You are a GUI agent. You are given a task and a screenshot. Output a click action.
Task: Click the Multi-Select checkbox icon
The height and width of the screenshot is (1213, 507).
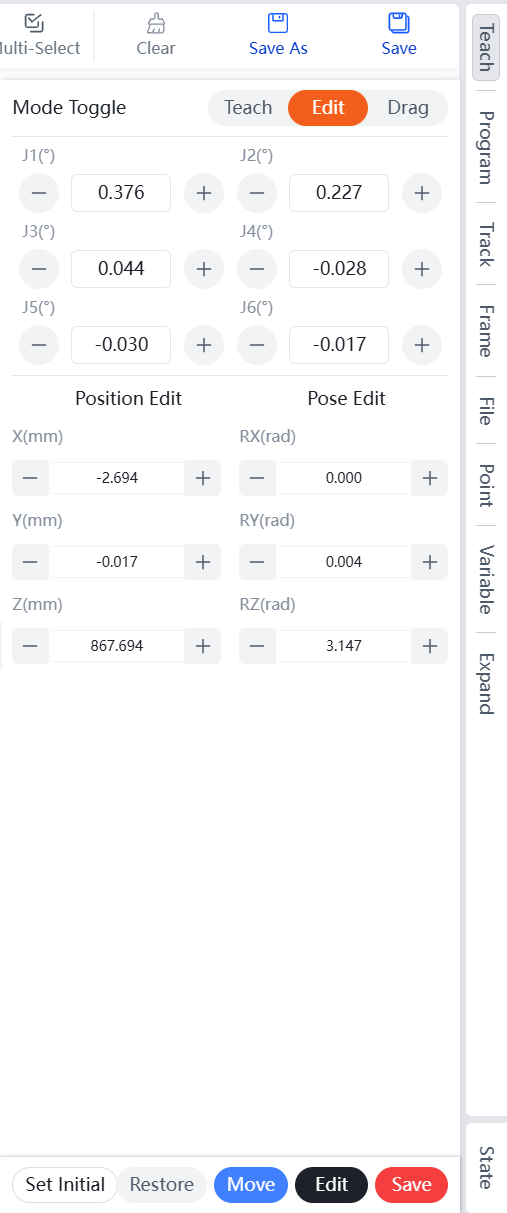click(34, 23)
